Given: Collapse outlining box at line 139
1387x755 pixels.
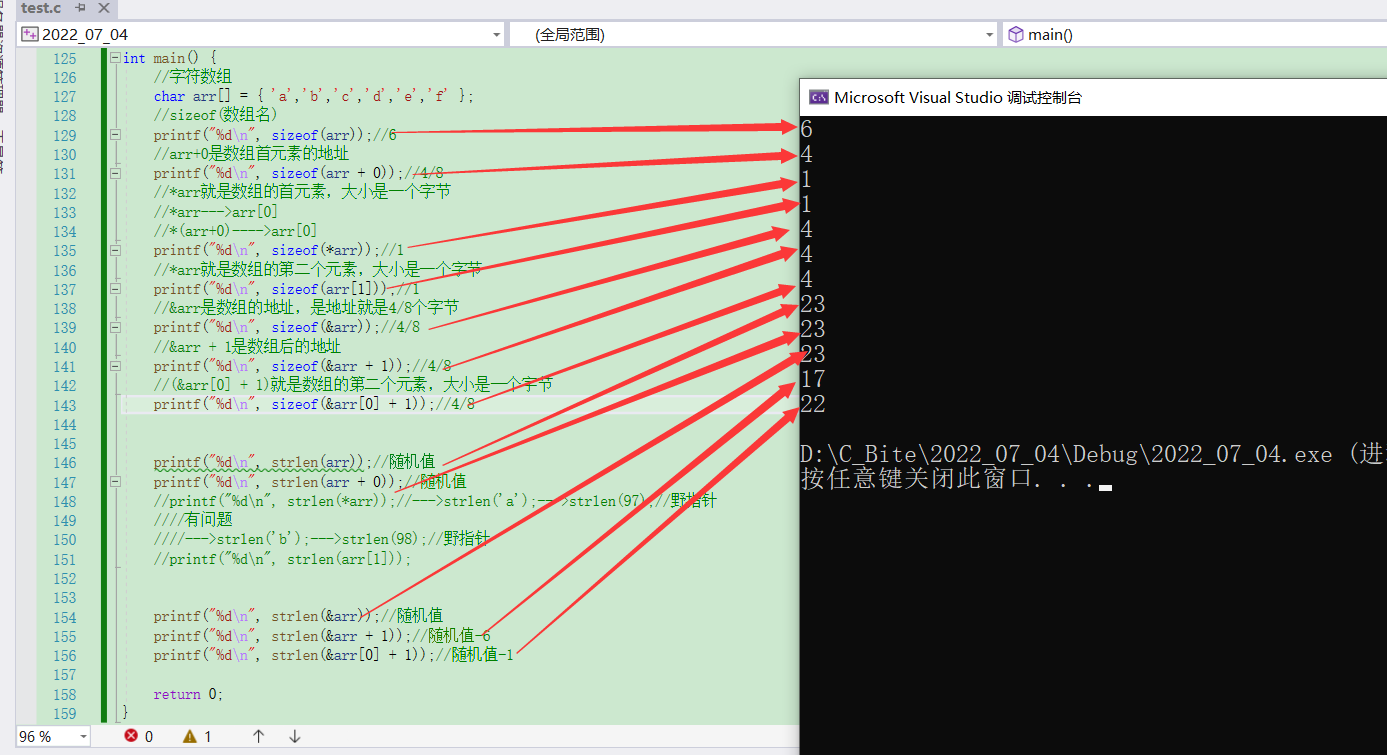Looking at the screenshot, I should coord(115,328).
